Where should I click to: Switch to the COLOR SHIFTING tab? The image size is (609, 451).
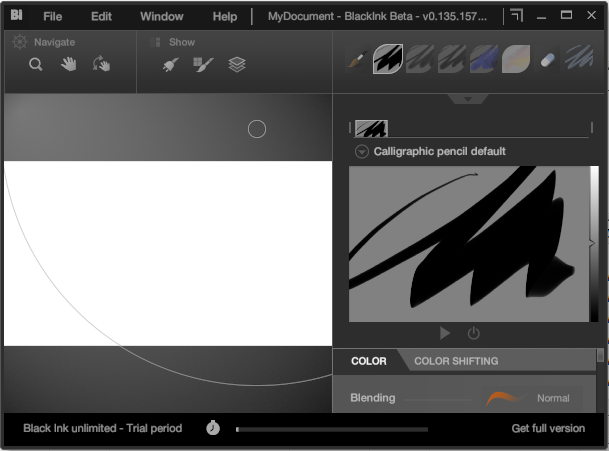click(456, 361)
